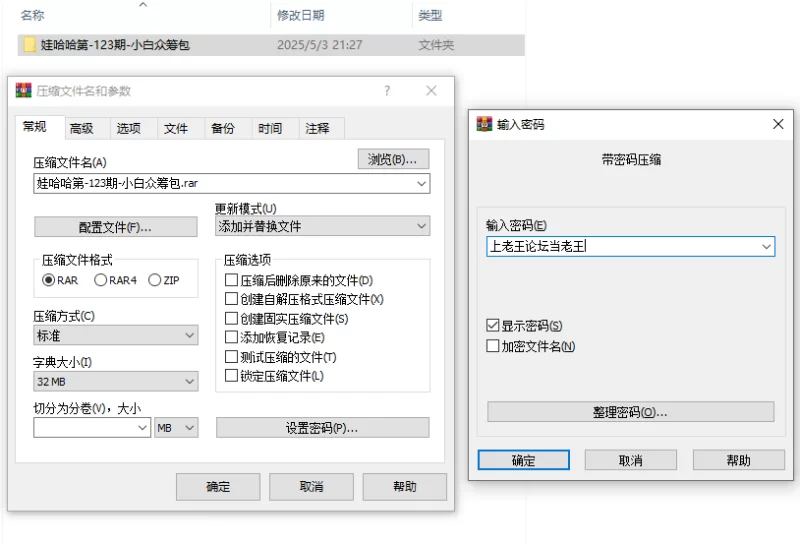Click 整理密码(O)... button
800x543 pixels.
pyautogui.click(x=631, y=412)
